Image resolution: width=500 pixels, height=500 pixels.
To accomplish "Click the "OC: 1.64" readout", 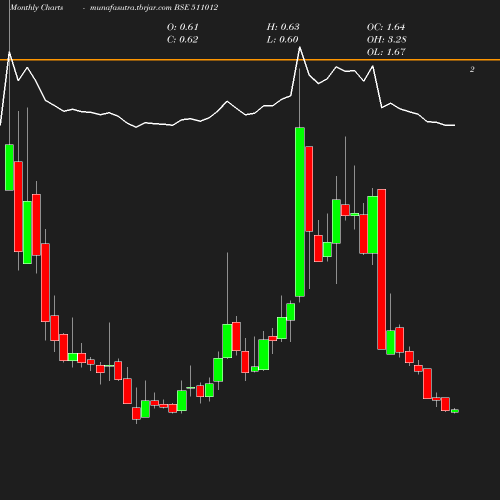I will coord(386,27).
